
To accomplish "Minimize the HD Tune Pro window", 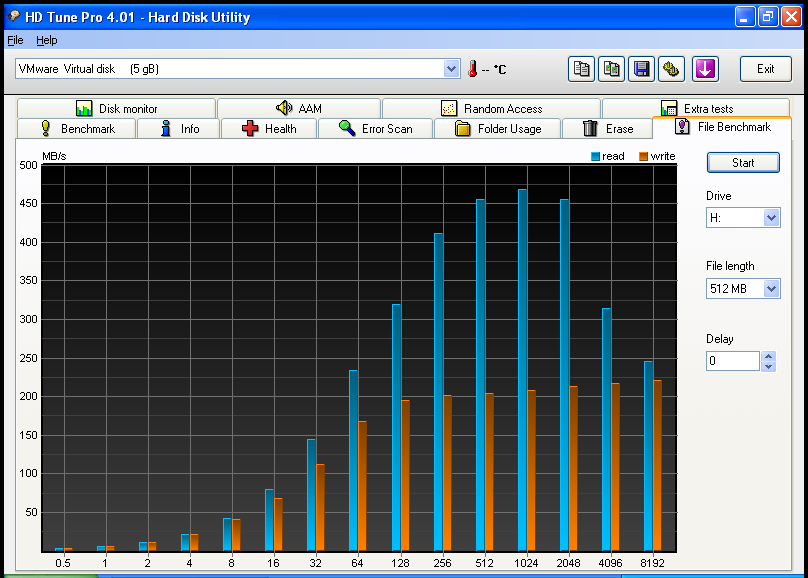I will pos(744,17).
